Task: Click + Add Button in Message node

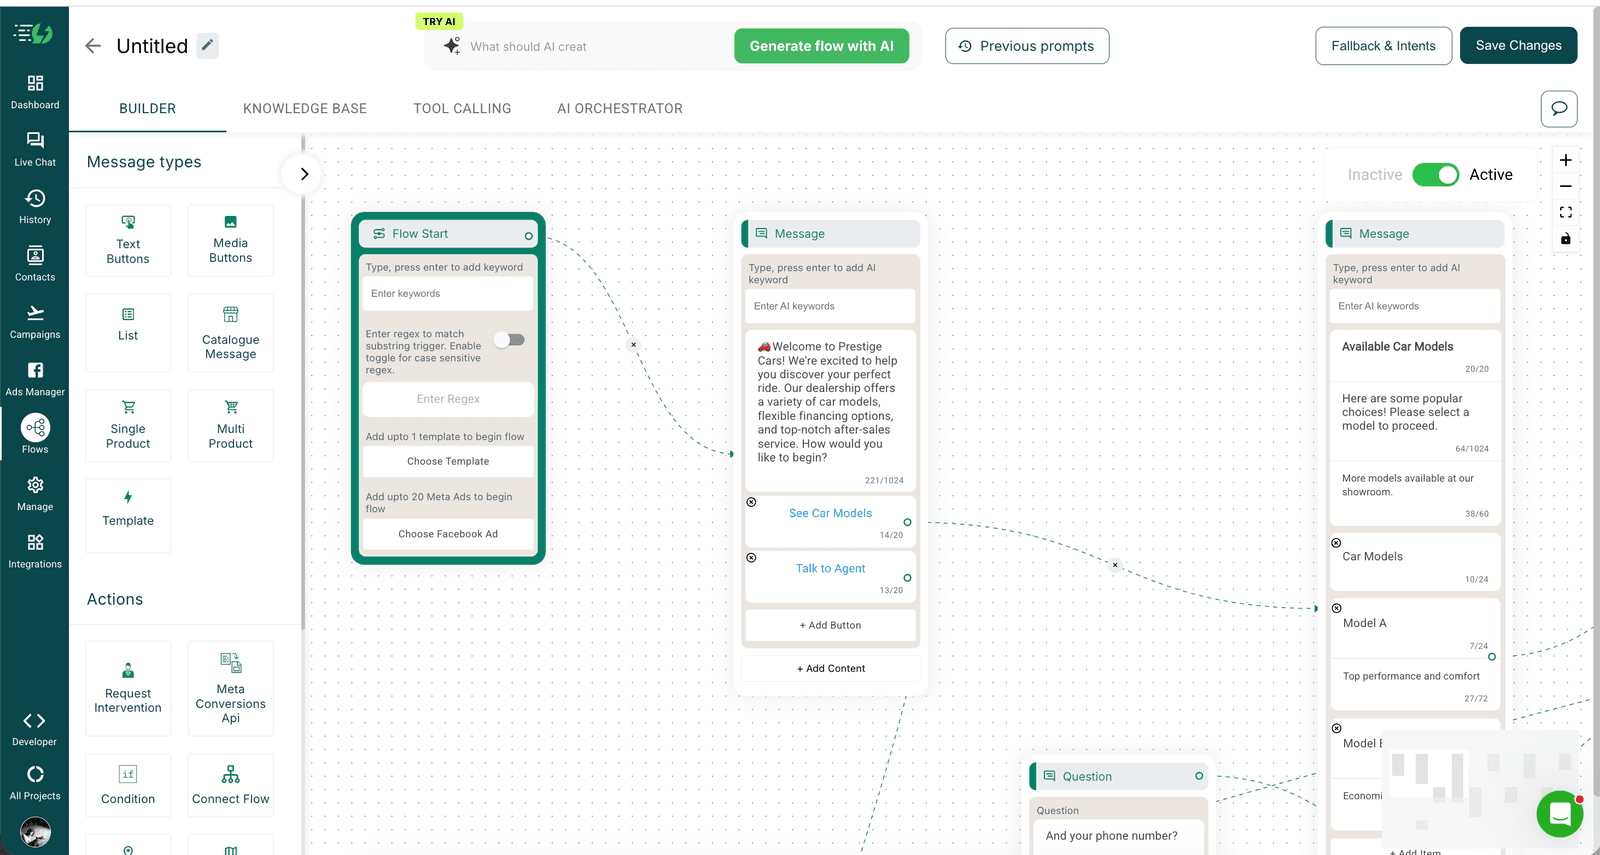Action: tap(830, 625)
